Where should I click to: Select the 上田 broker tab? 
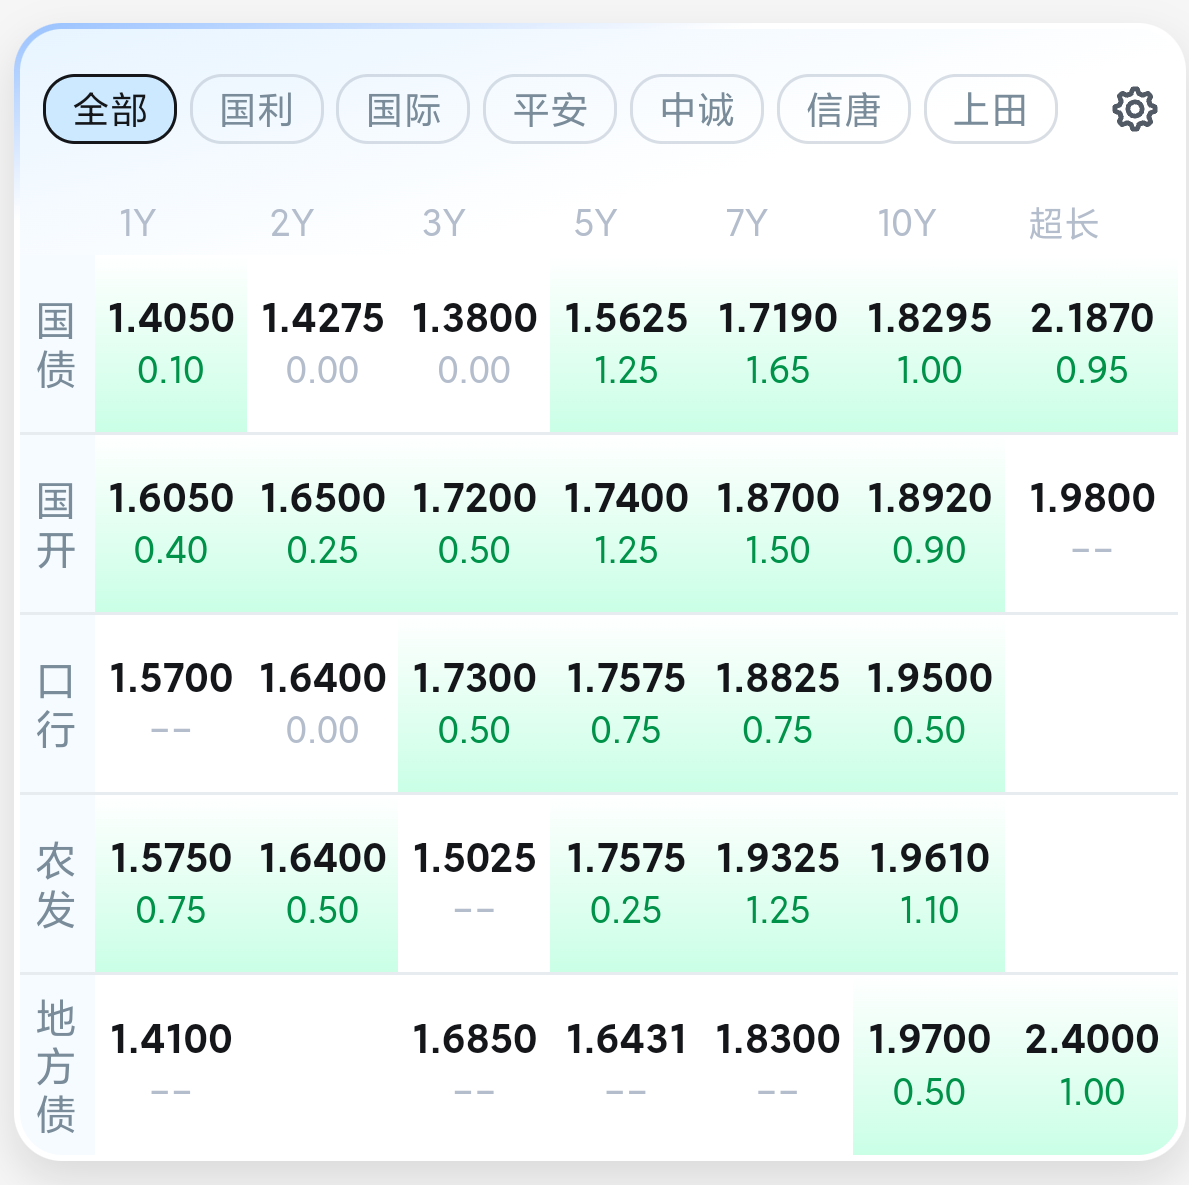point(990,109)
